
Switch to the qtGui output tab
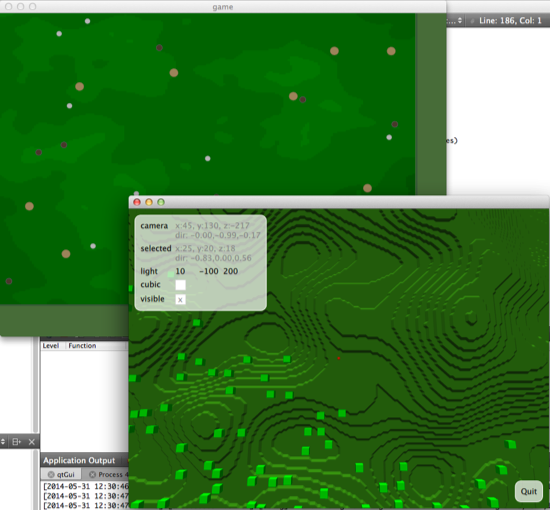62,474
